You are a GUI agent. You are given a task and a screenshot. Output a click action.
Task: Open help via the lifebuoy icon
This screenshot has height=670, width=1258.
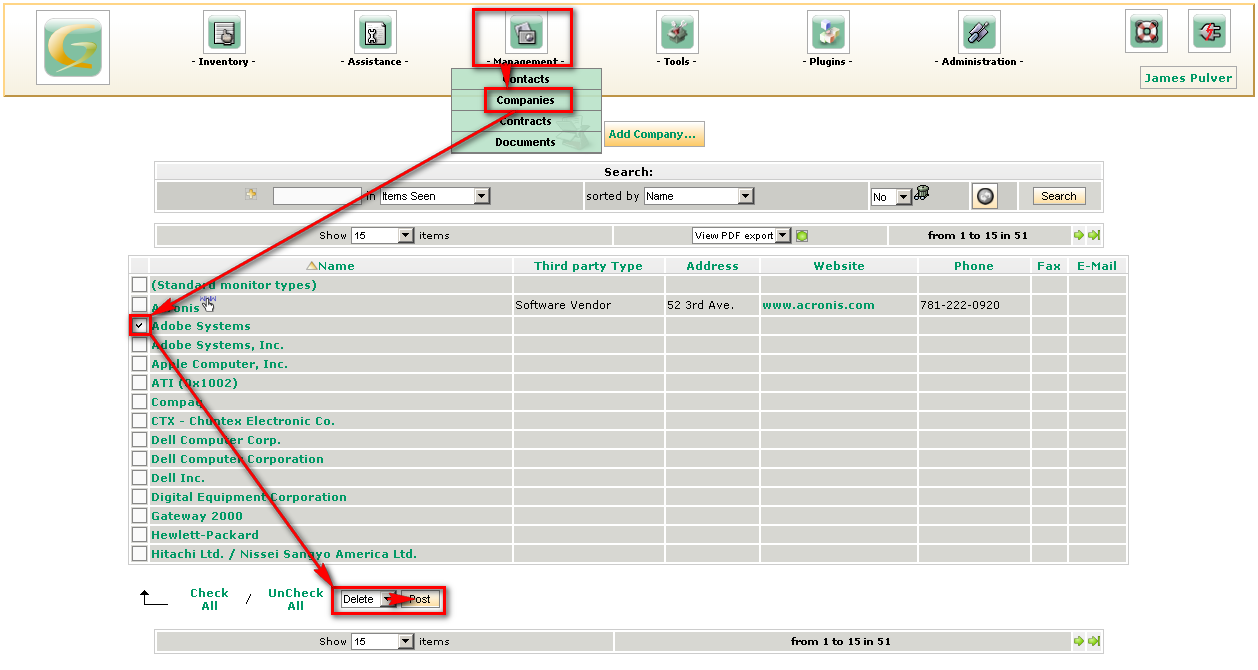pos(1146,31)
